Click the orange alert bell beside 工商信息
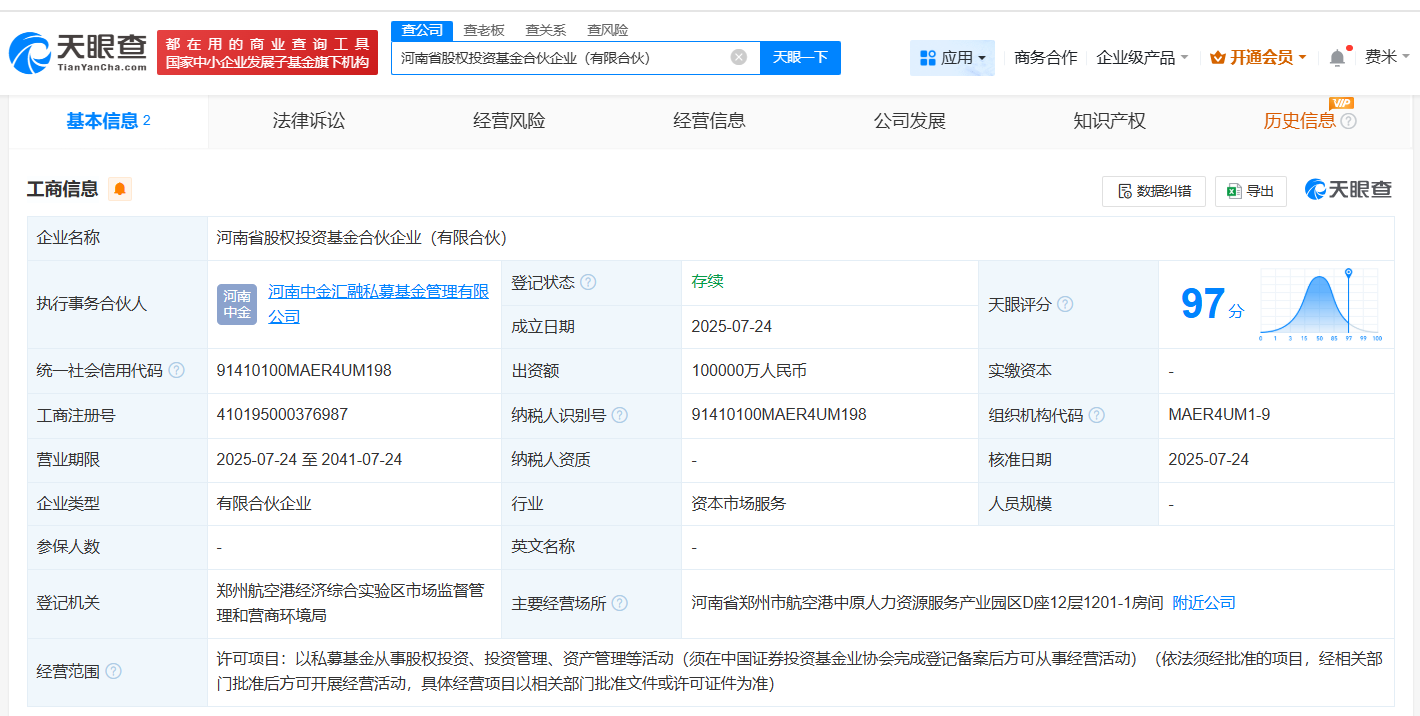 tap(120, 189)
